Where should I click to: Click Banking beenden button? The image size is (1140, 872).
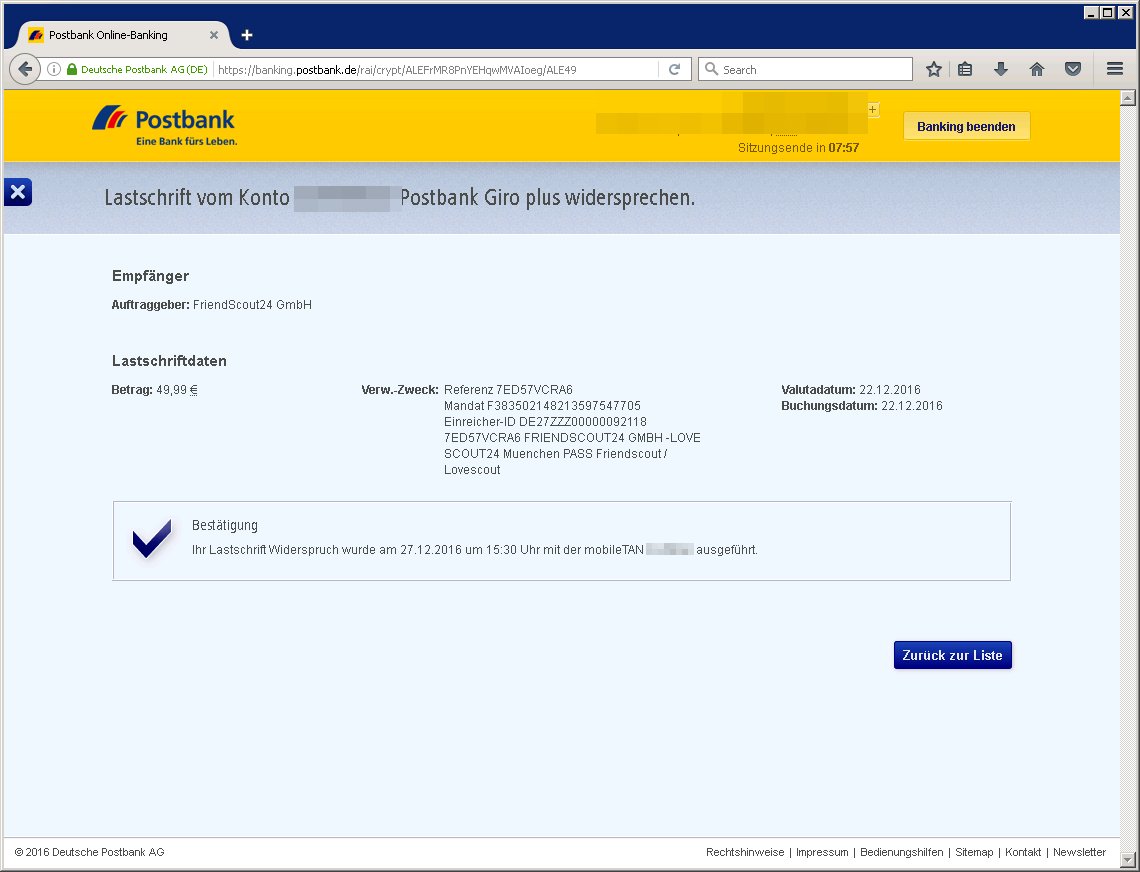click(966, 127)
